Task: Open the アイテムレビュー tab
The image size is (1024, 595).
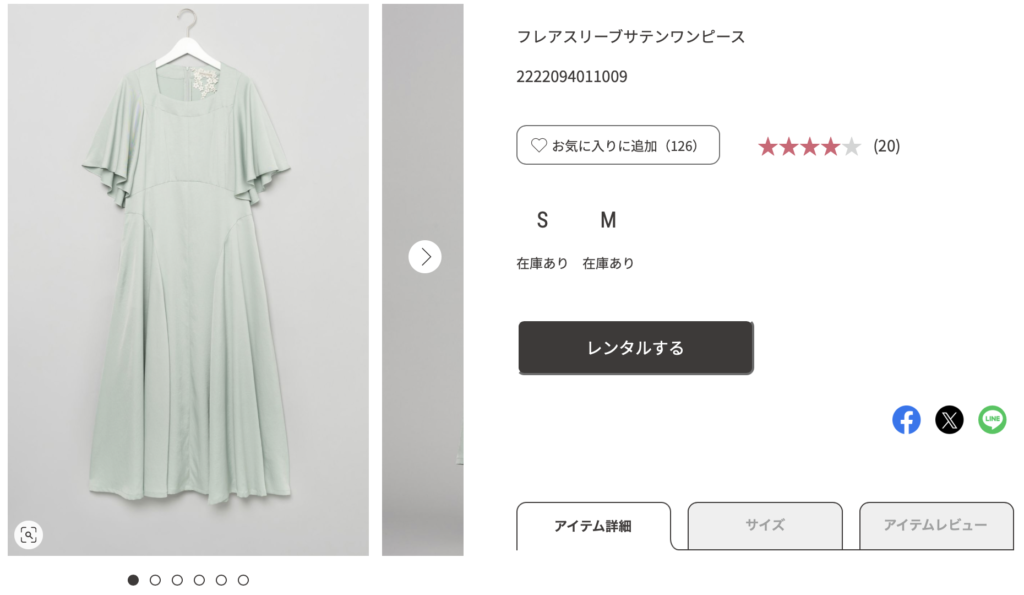Action: 935,525
